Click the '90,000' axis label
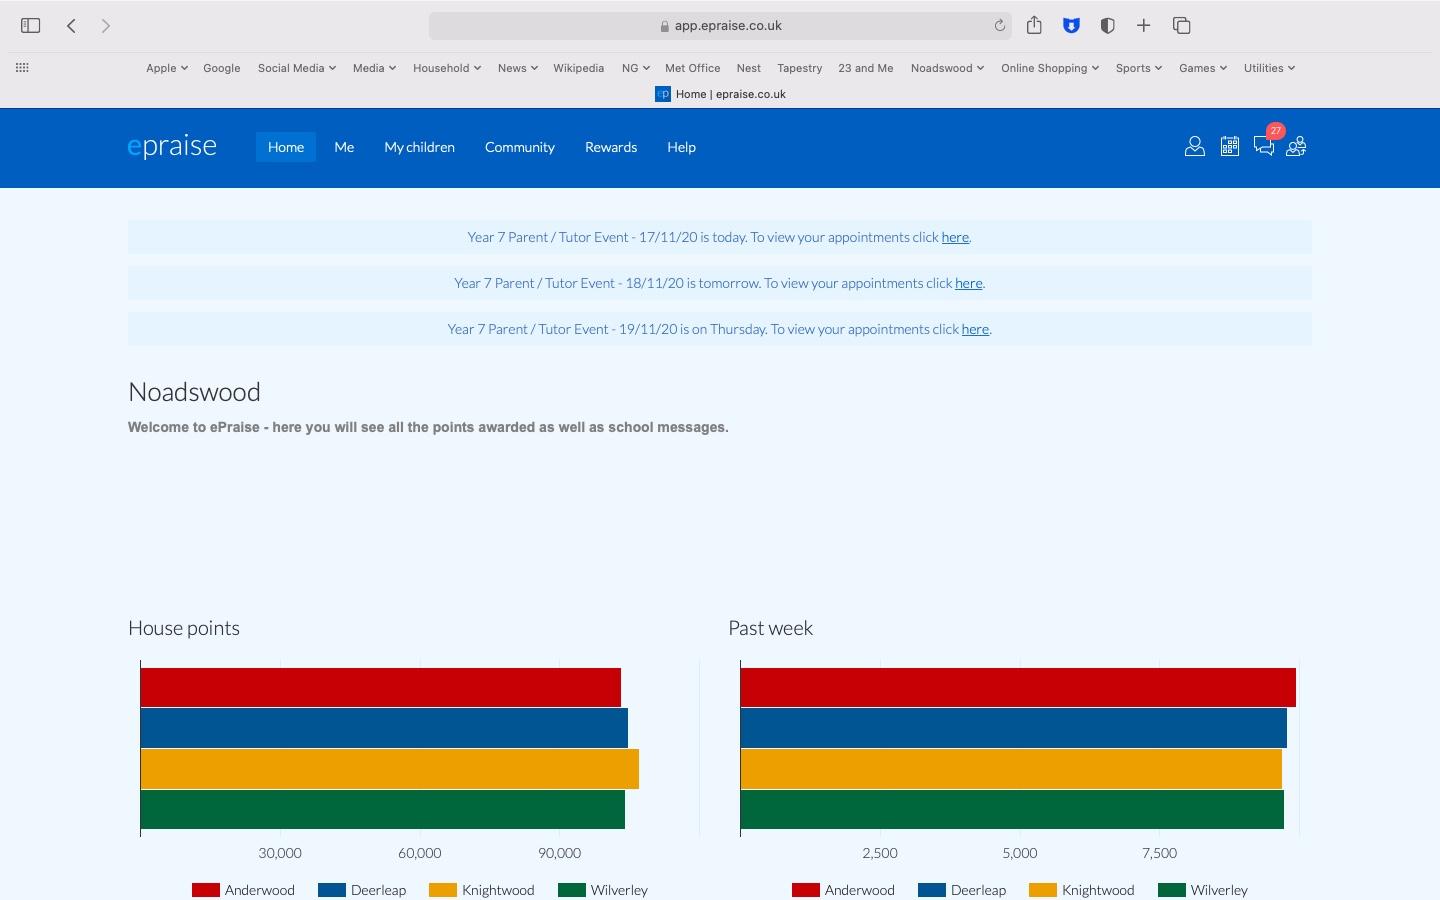This screenshot has height=900, width=1440. click(559, 853)
